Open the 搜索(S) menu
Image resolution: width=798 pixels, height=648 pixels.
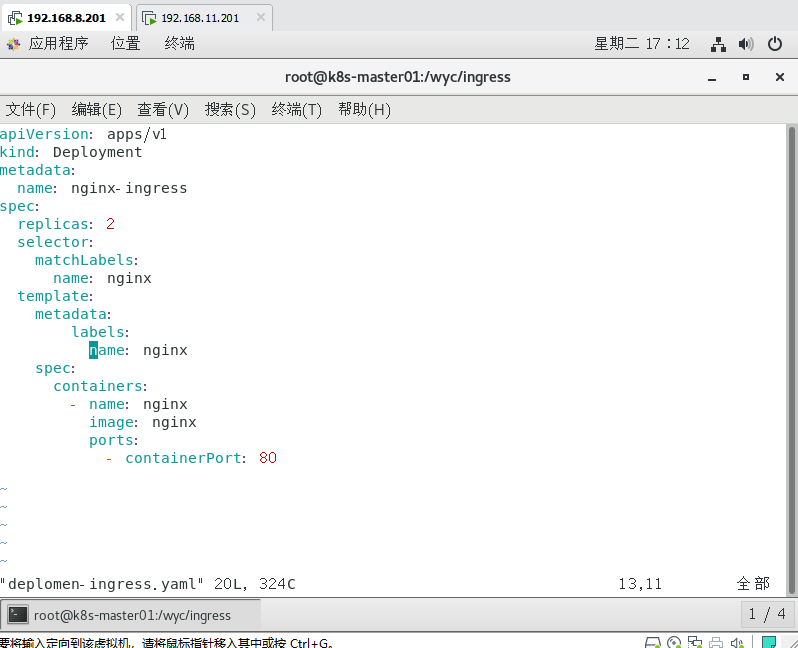230,109
